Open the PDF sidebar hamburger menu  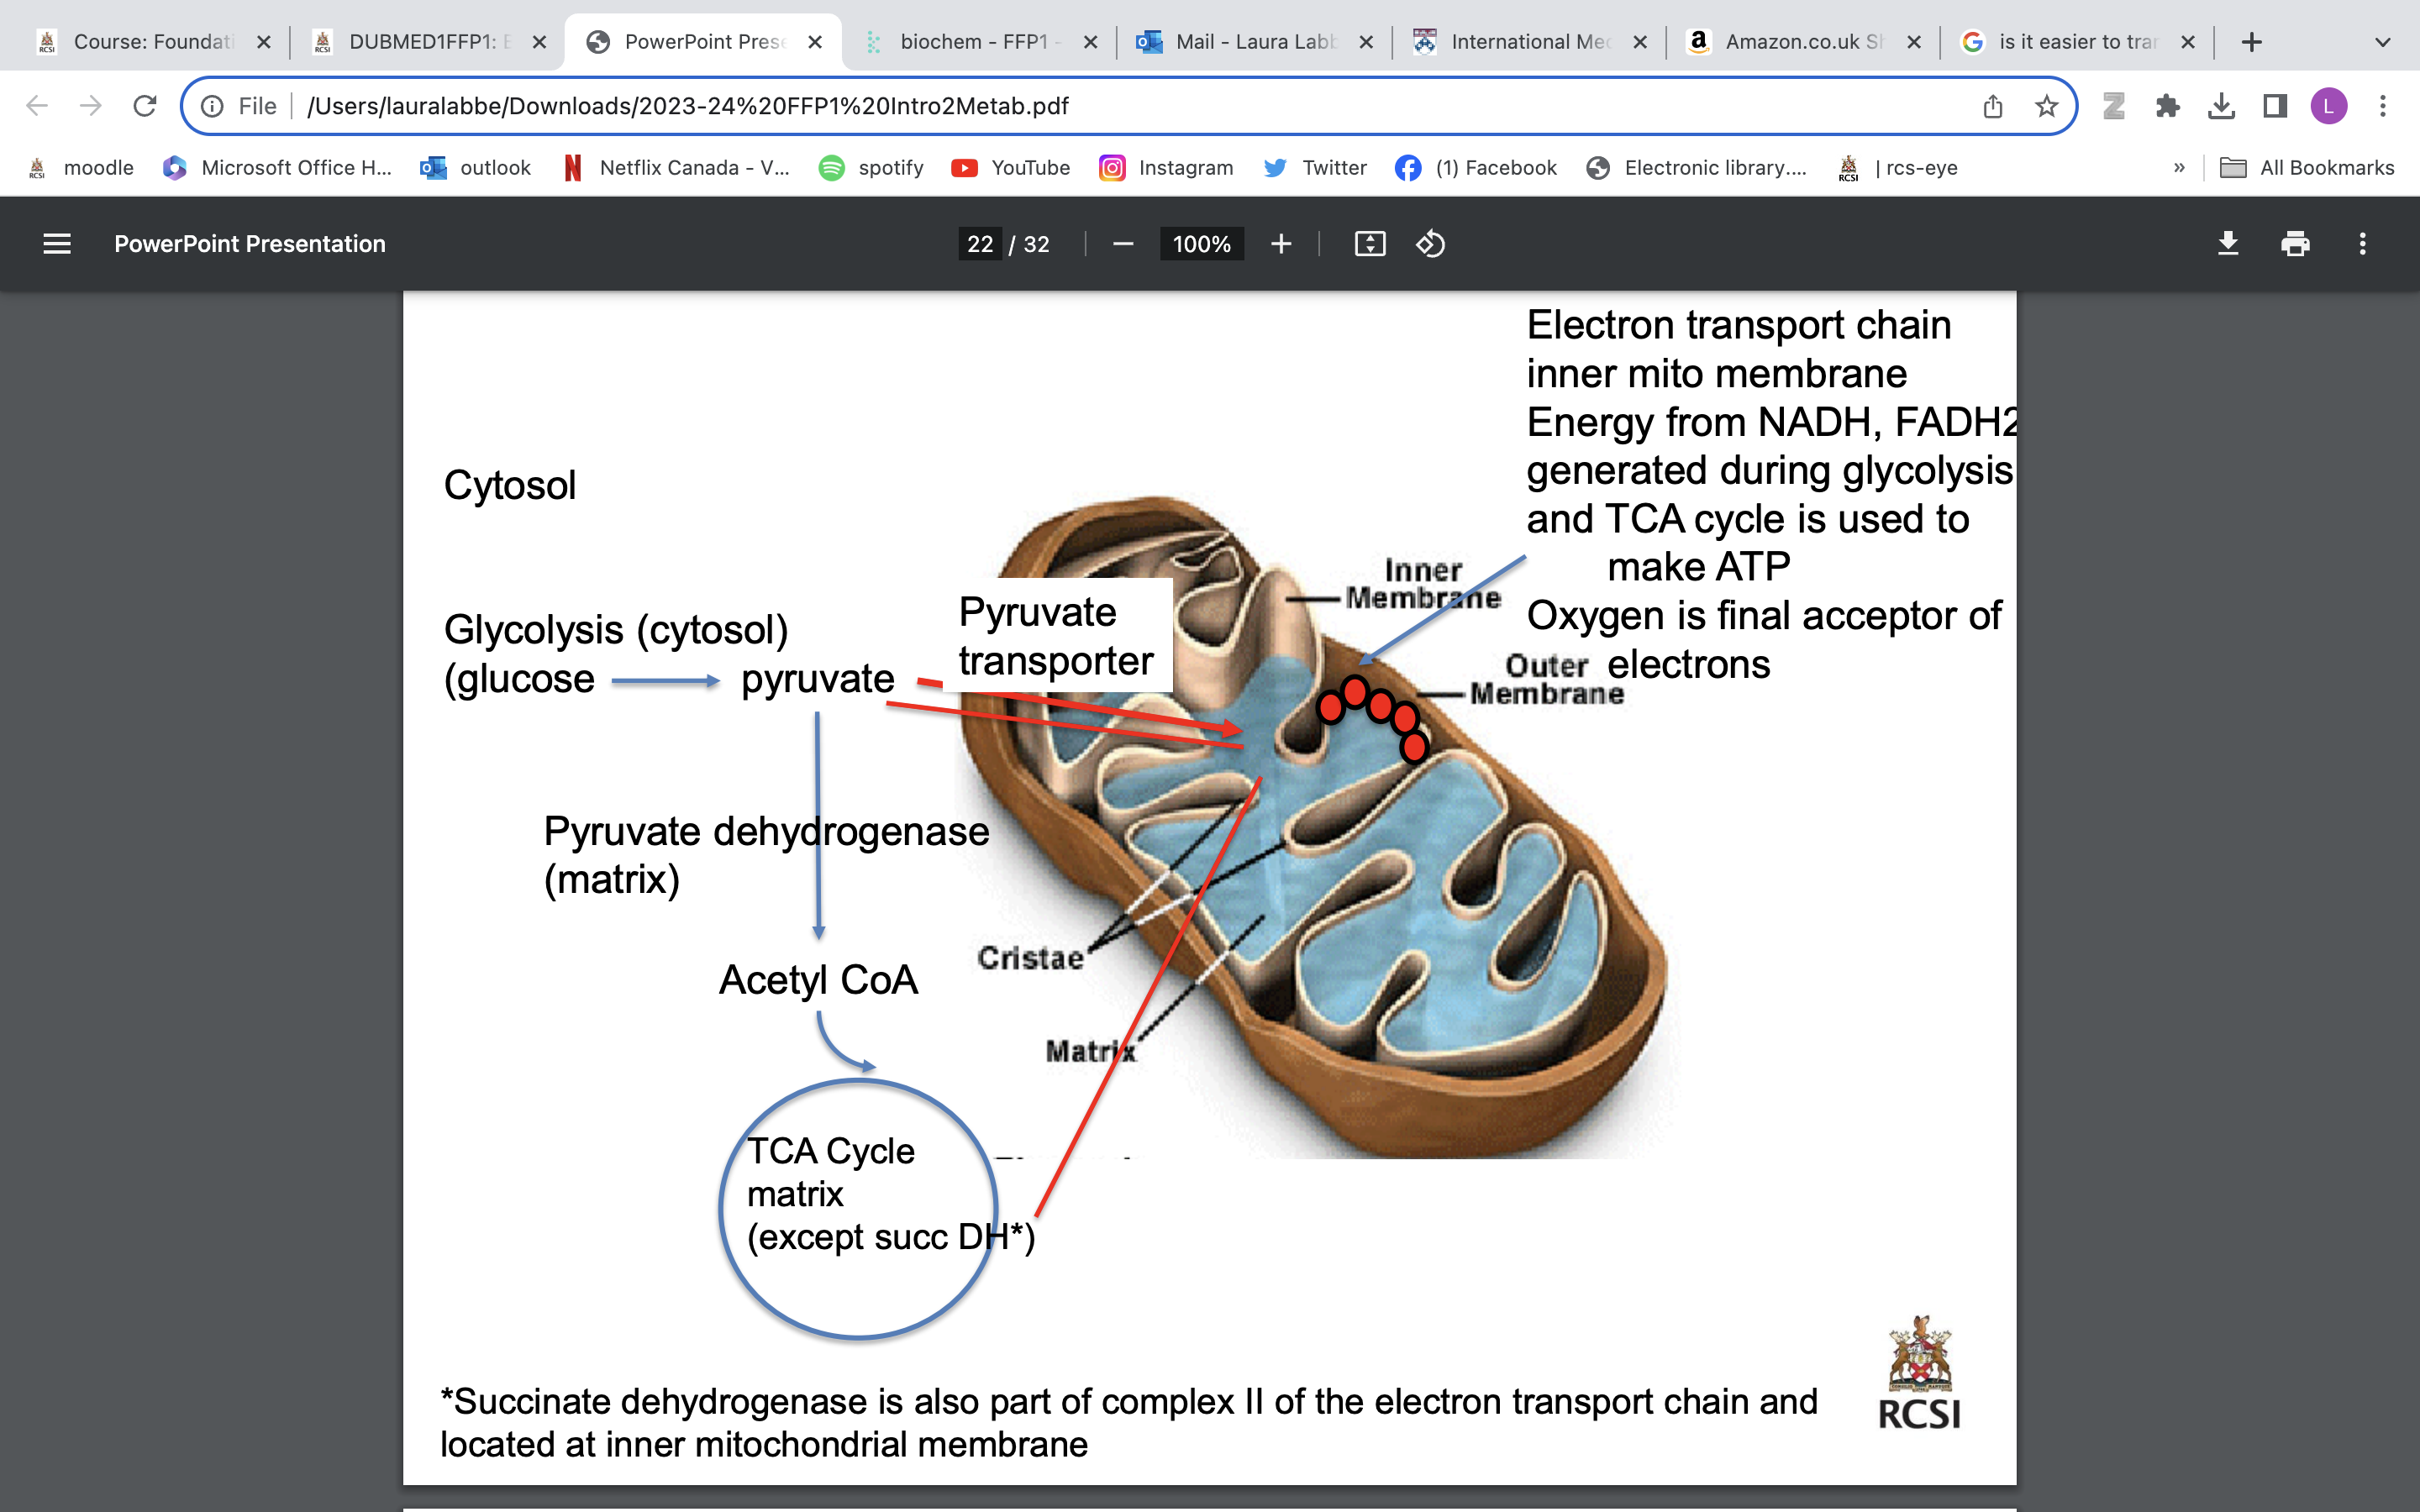tap(57, 244)
